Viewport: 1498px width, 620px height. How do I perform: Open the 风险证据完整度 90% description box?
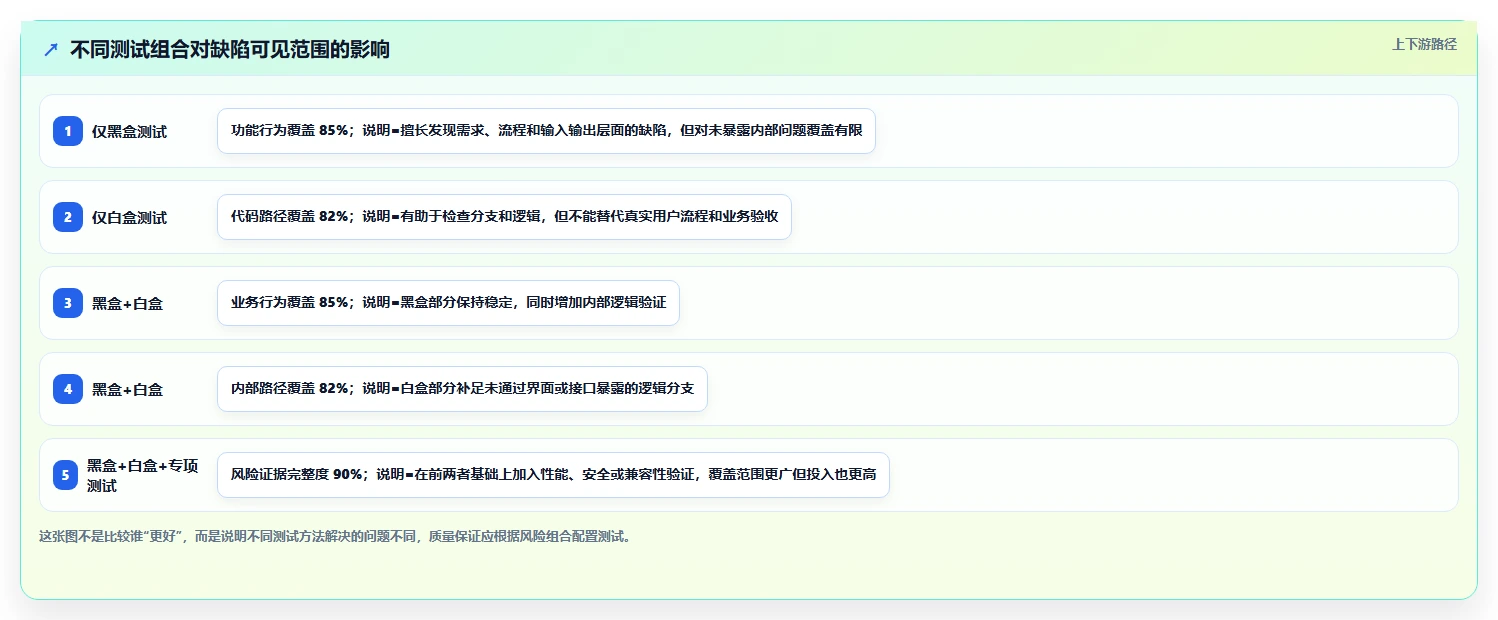tap(553, 475)
